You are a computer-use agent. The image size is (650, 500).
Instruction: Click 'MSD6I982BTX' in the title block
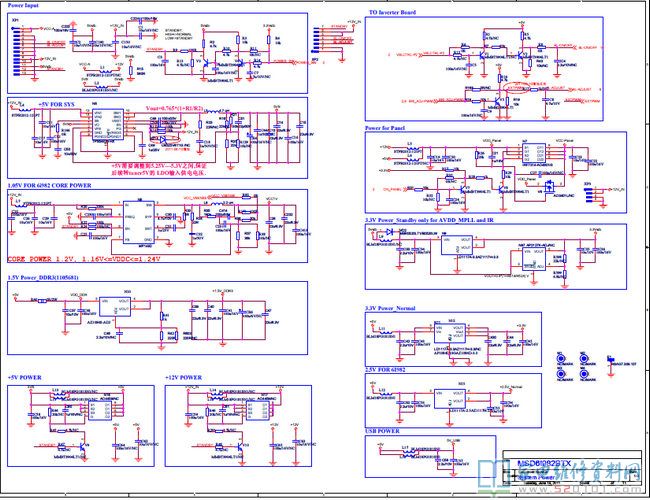544,463
